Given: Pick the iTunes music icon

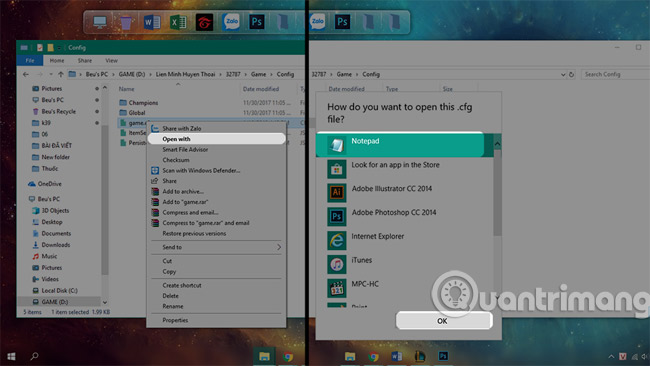Looking at the screenshot, I should tap(337, 264).
